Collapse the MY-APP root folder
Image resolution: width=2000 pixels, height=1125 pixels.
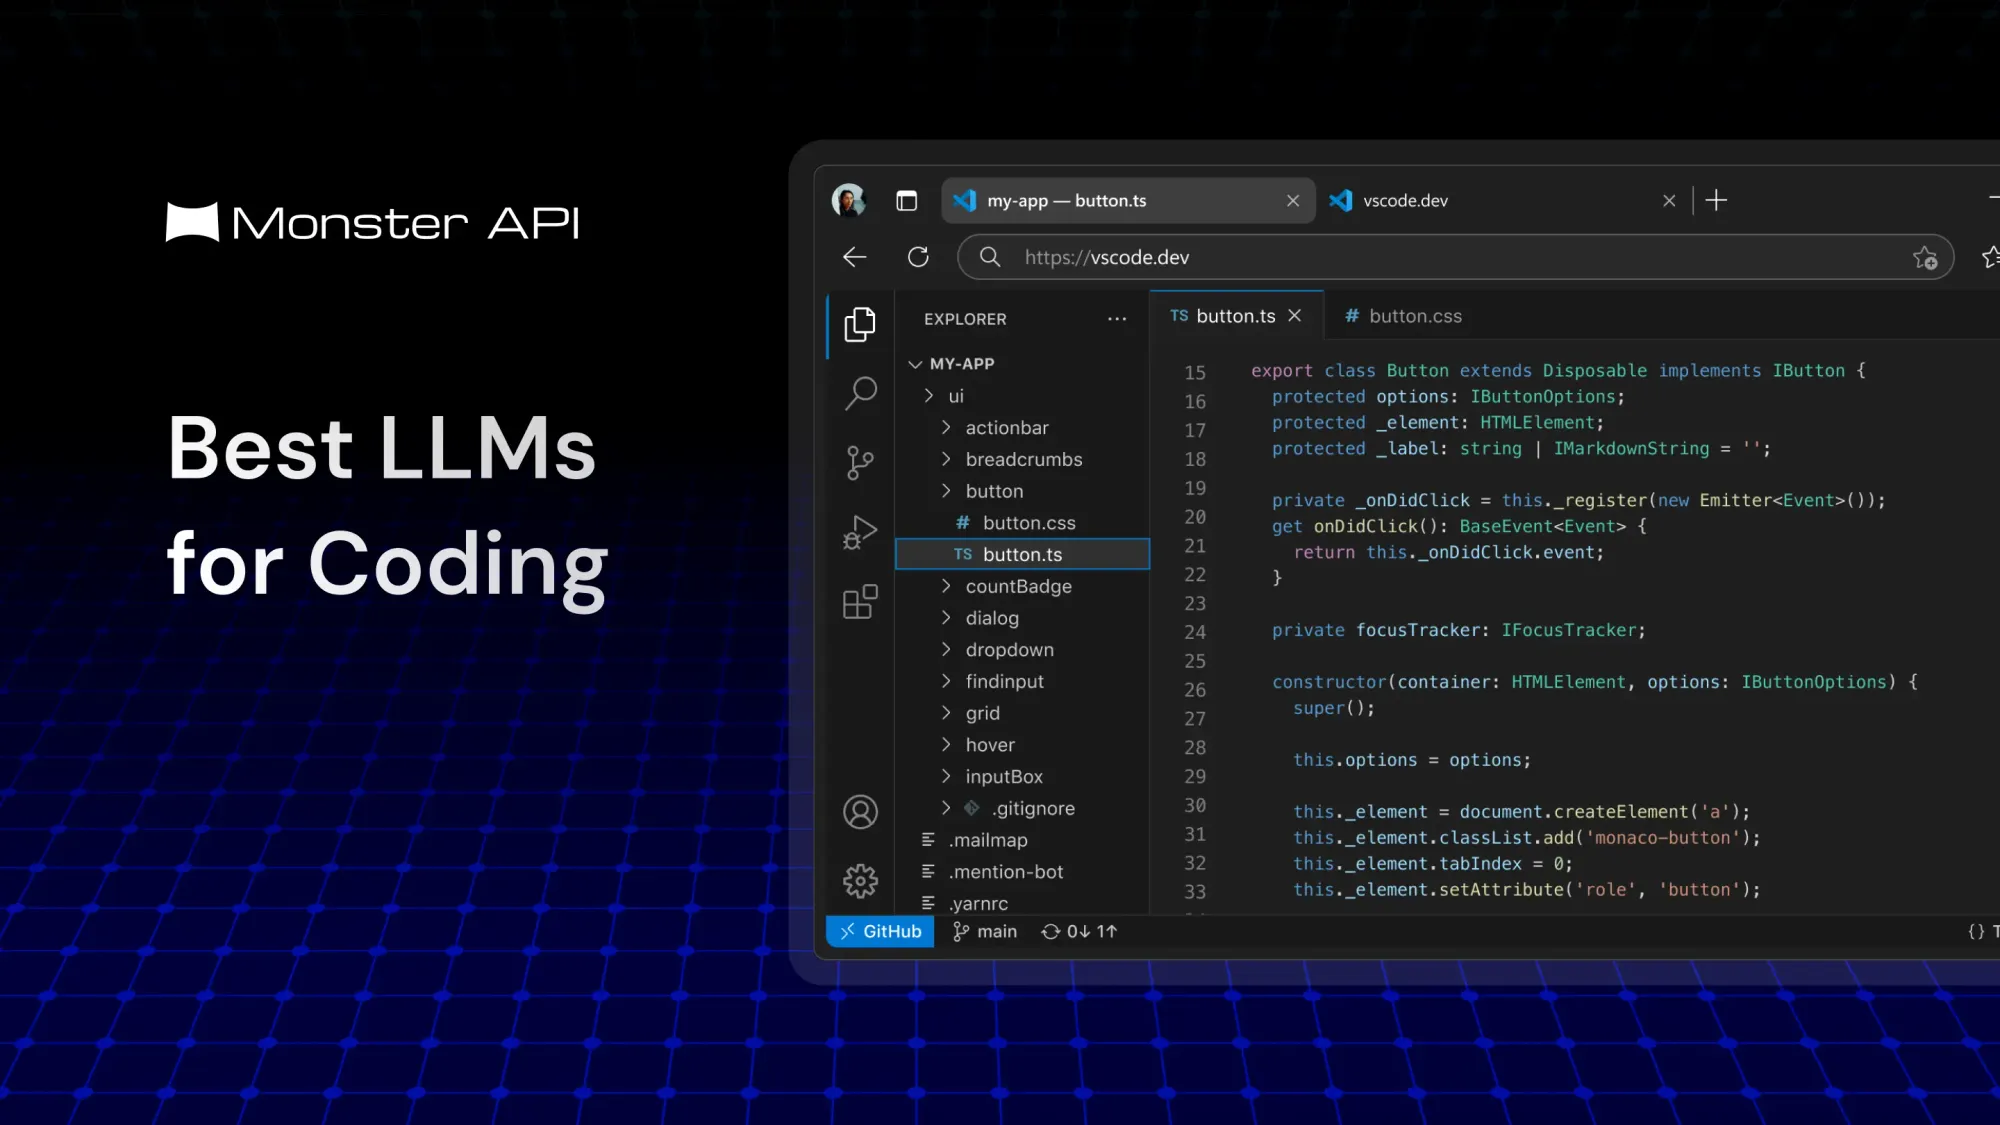[x=1022, y=364]
